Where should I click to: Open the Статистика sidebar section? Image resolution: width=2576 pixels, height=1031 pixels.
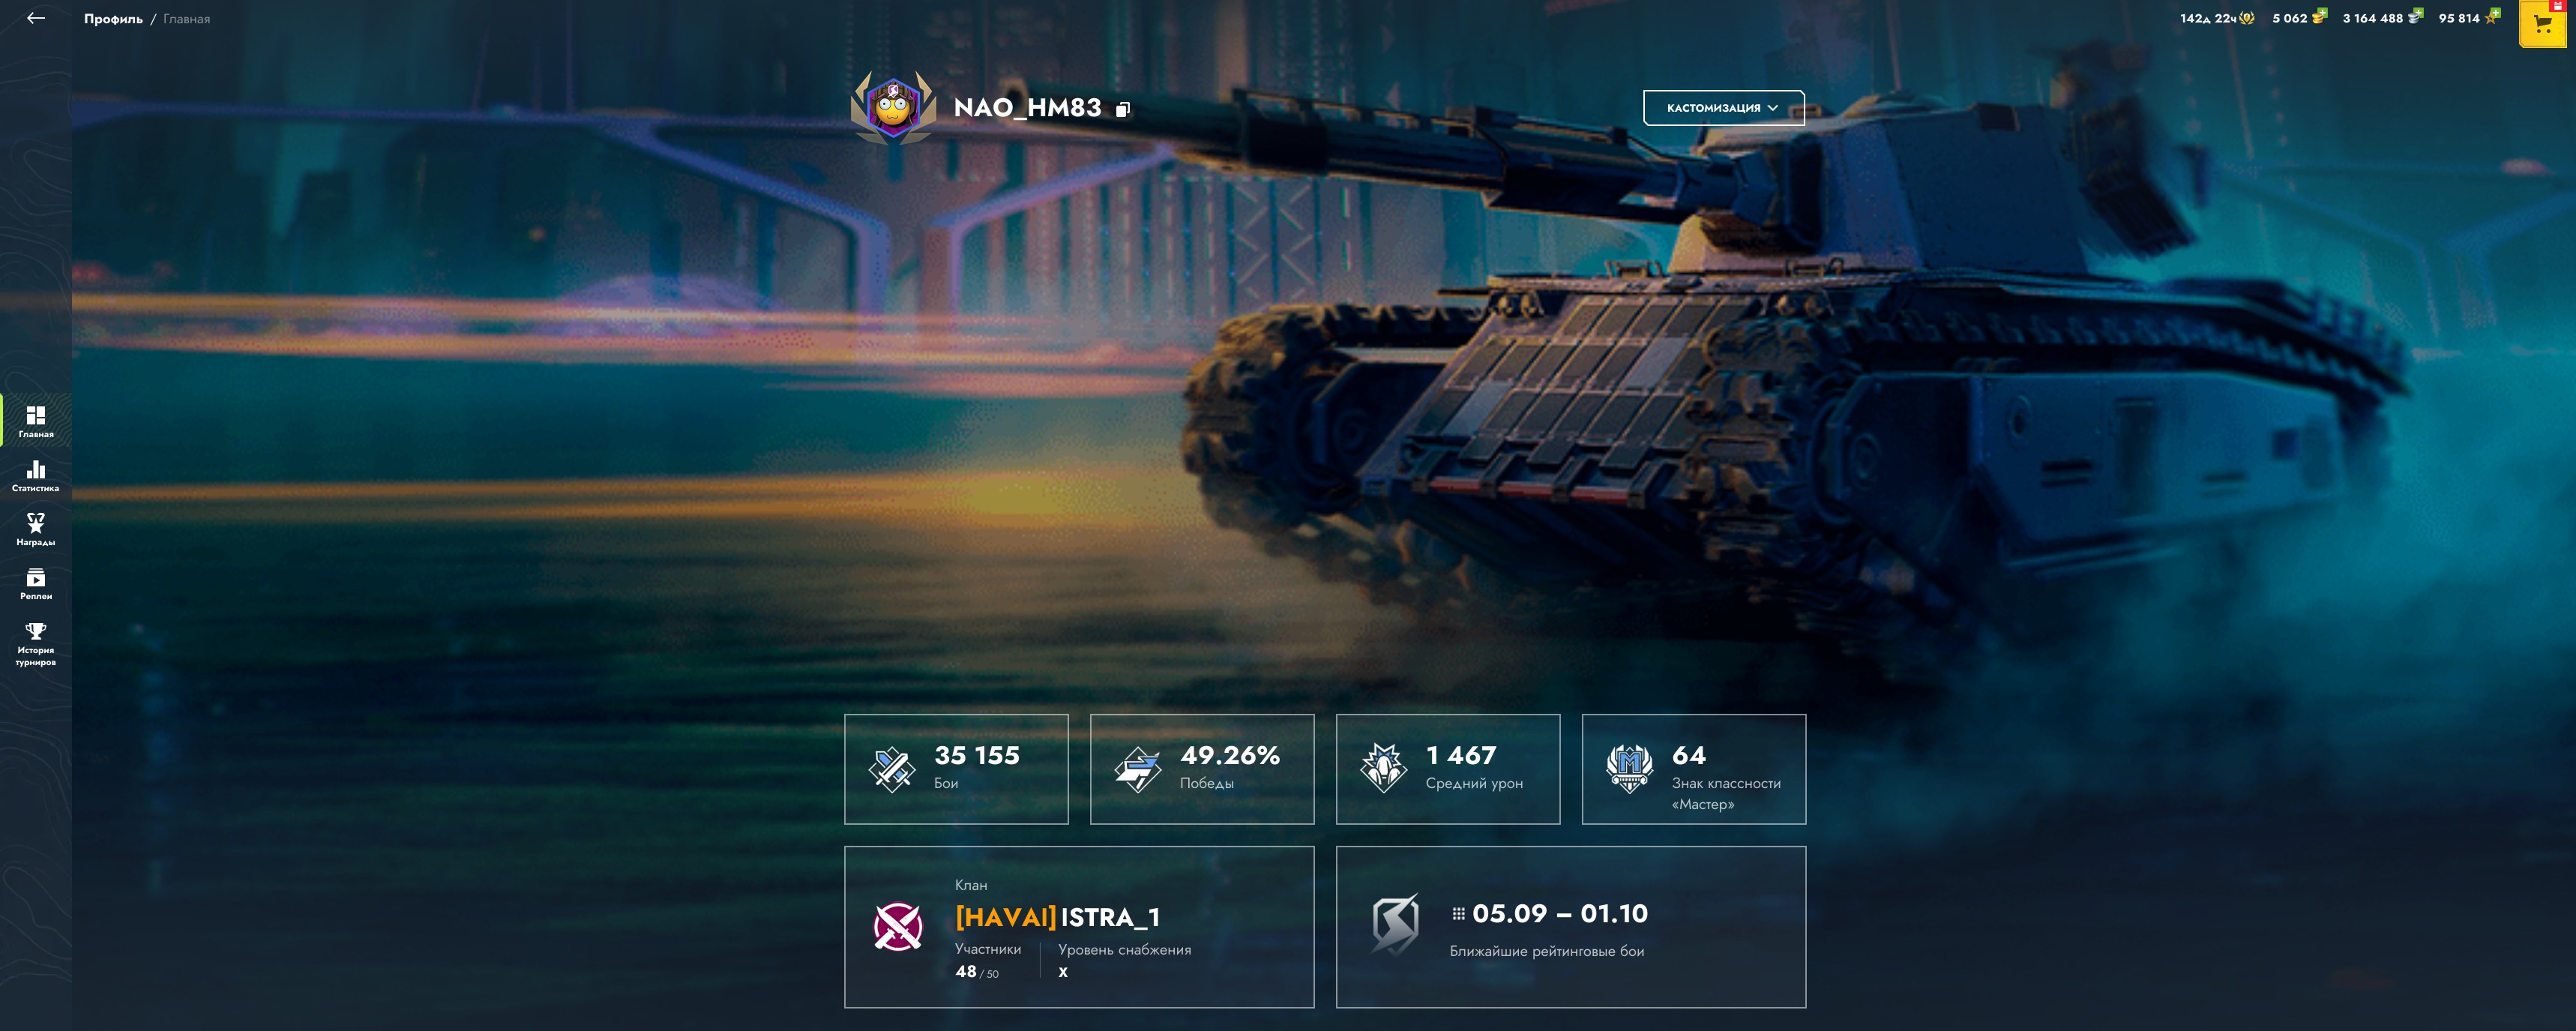point(36,475)
